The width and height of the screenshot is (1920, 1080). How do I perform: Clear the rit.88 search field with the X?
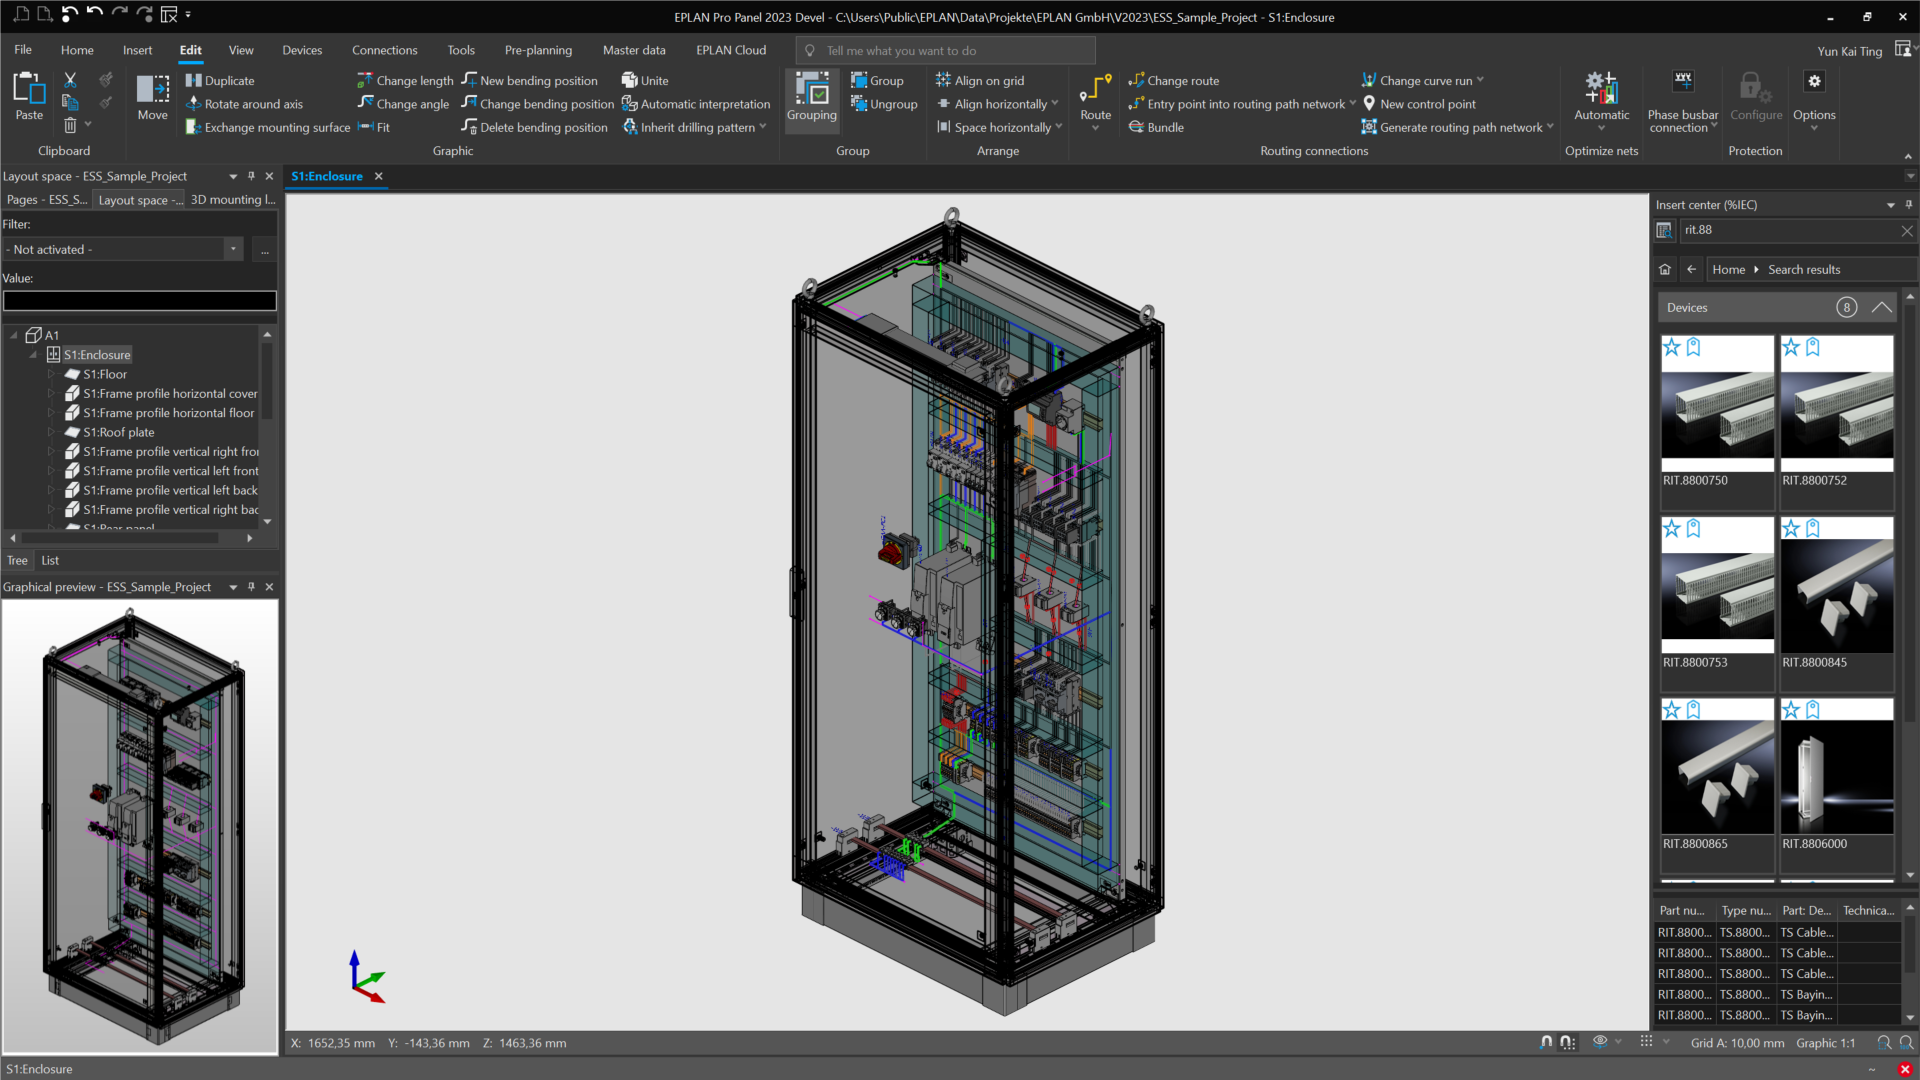click(x=1907, y=230)
